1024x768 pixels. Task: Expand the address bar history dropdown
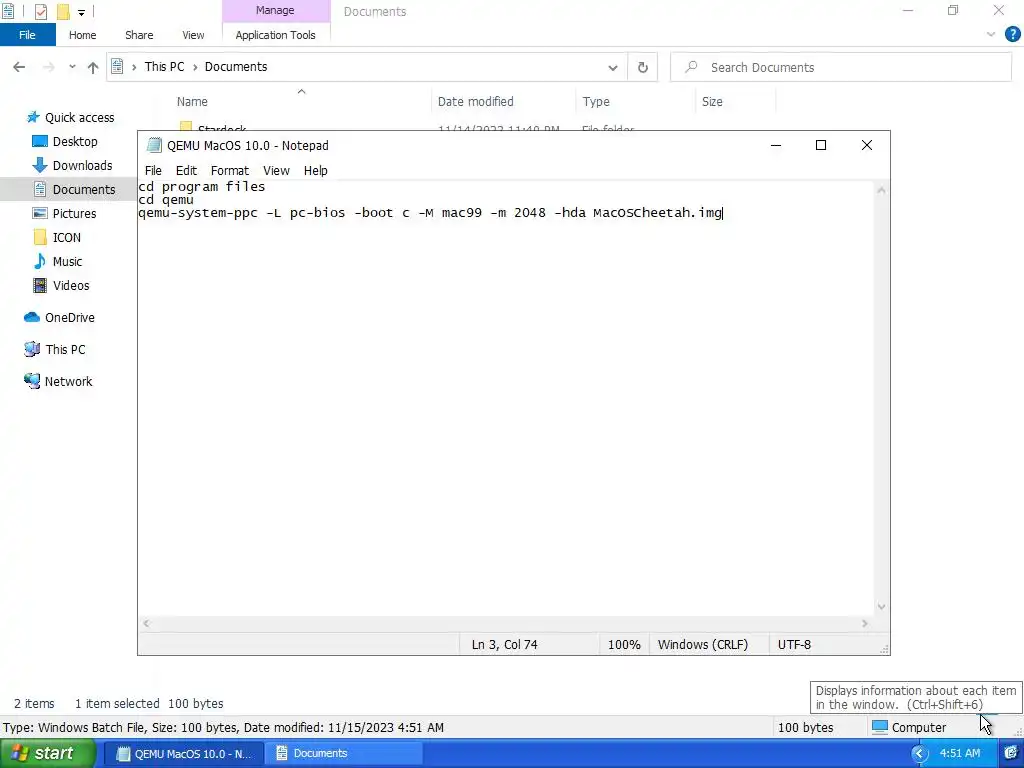[613, 67]
